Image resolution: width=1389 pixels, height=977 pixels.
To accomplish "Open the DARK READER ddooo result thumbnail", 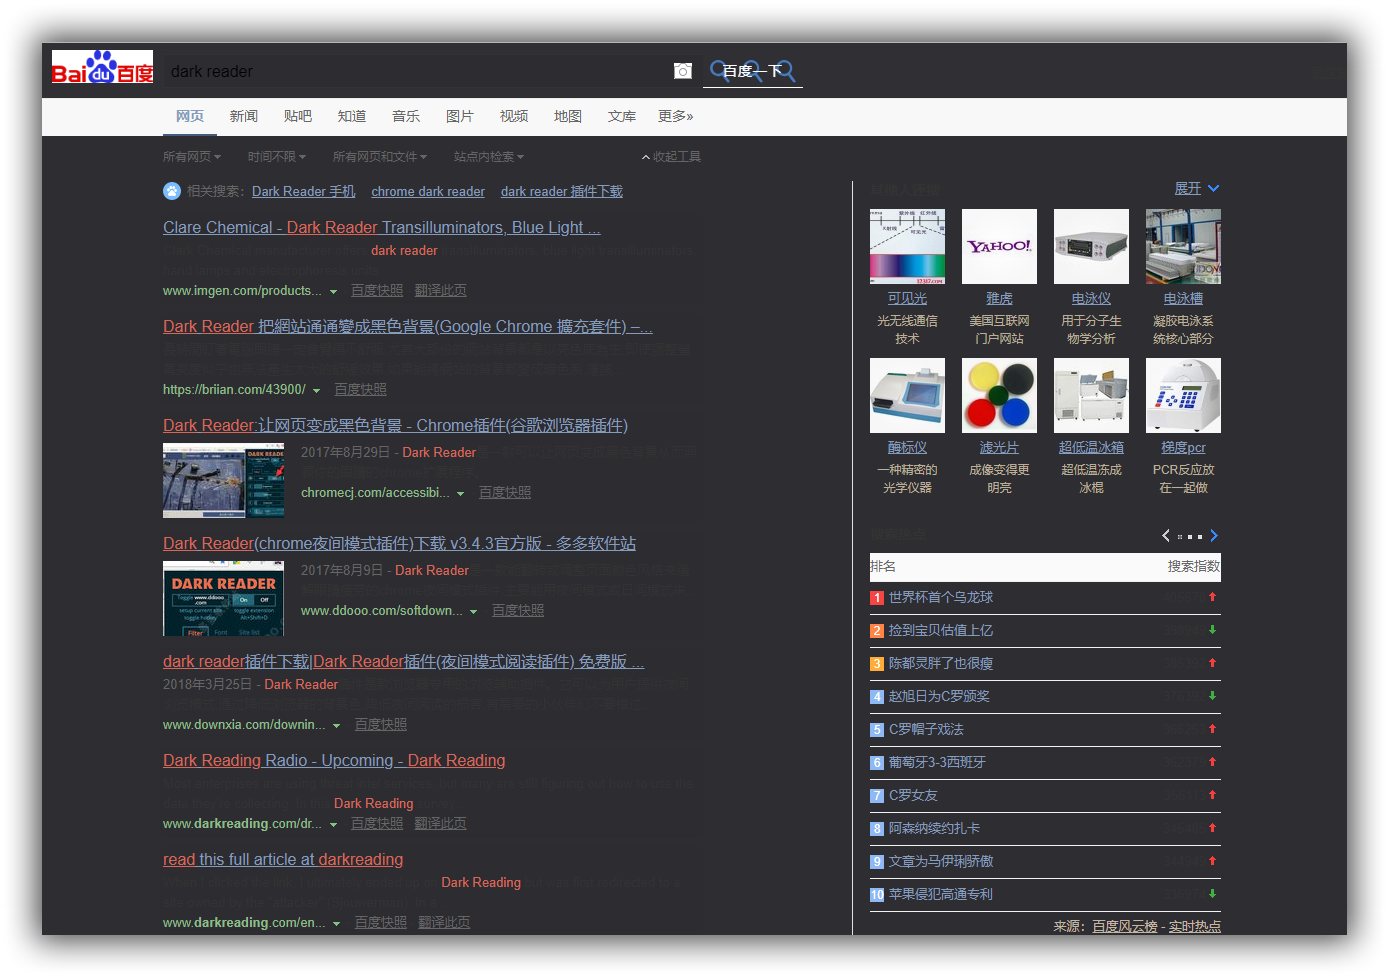I will point(224,599).
